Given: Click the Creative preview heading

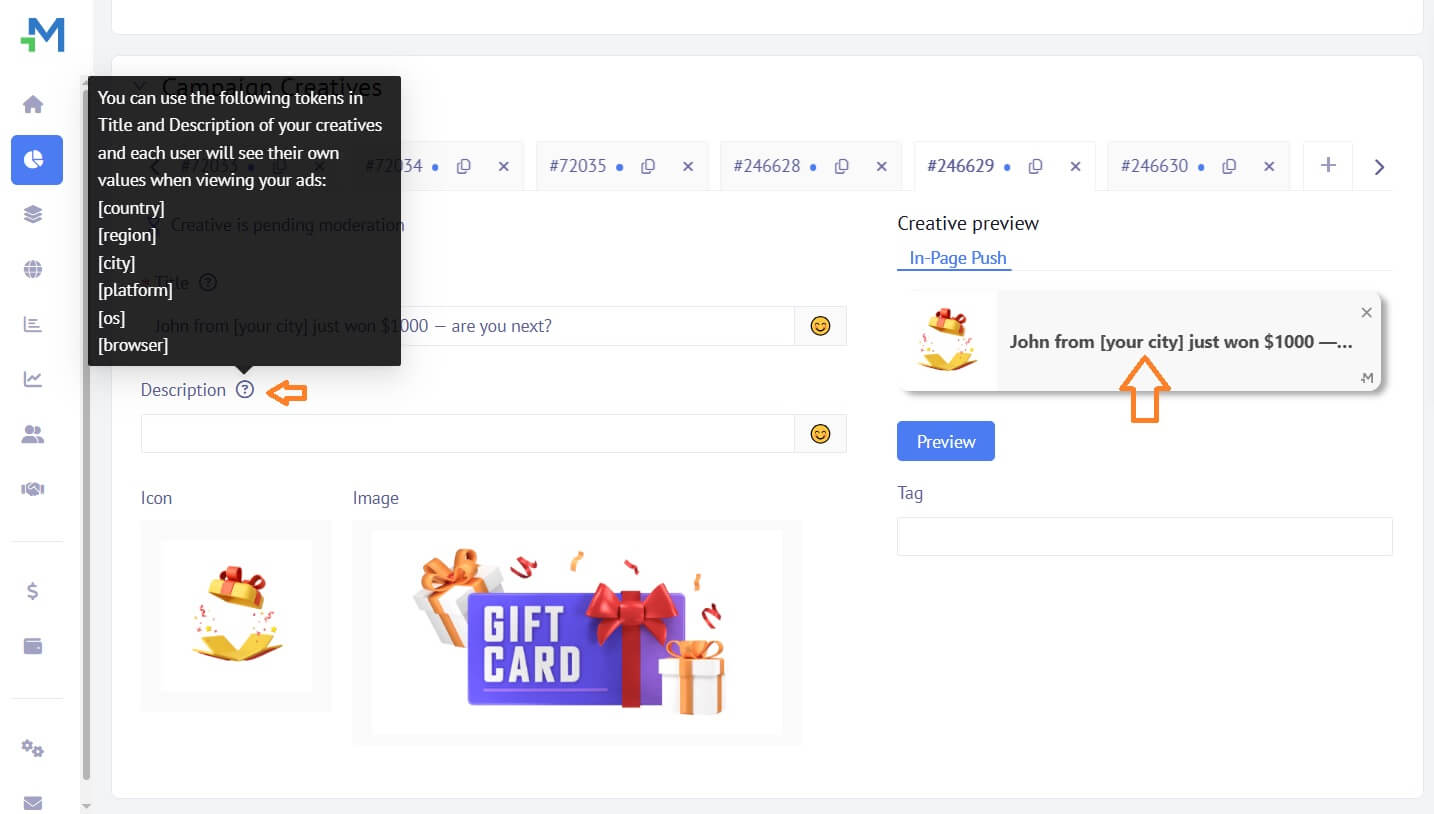Looking at the screenshot, I should click(x=968, y=223).
